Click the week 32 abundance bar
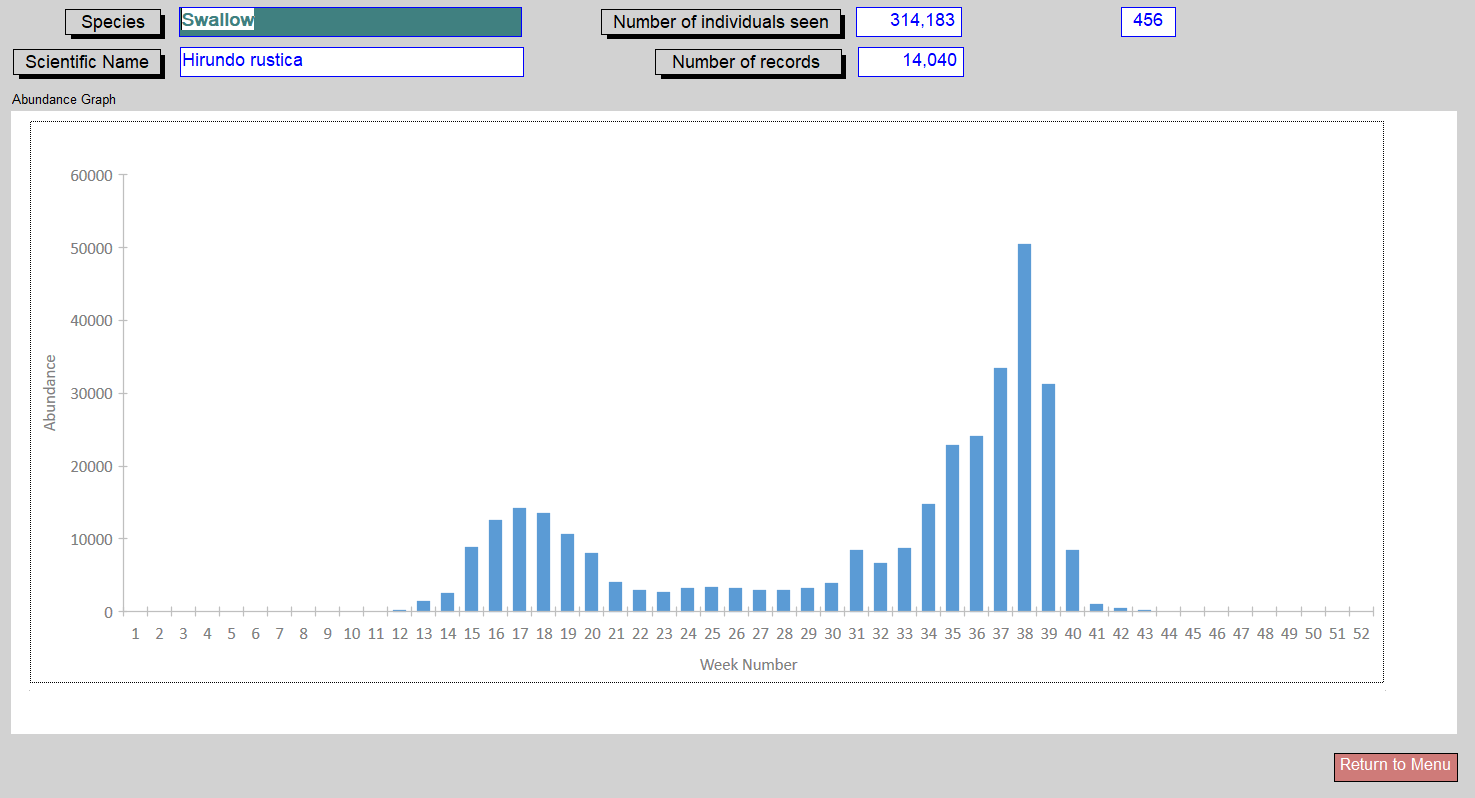Viewport: 1475px width, 798px height. click(880, 588)
